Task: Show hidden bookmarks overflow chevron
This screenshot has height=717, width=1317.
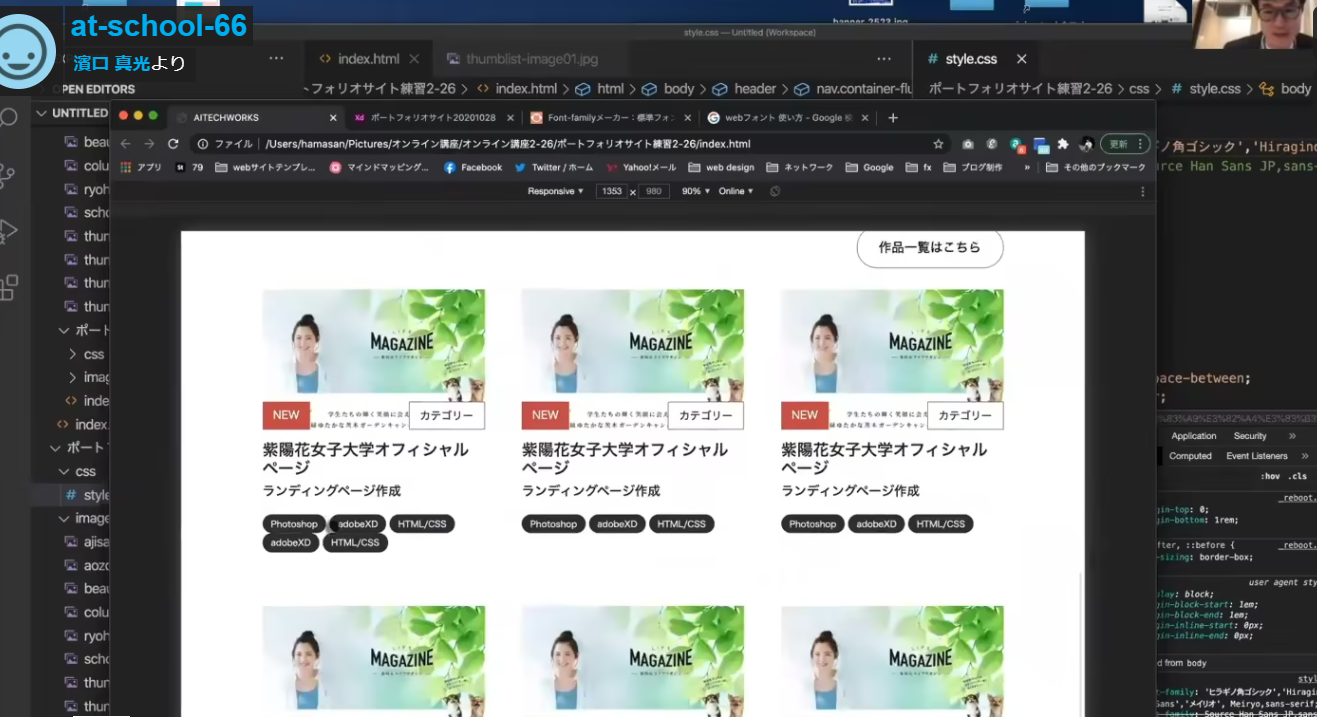Action: coord(1027,167)
